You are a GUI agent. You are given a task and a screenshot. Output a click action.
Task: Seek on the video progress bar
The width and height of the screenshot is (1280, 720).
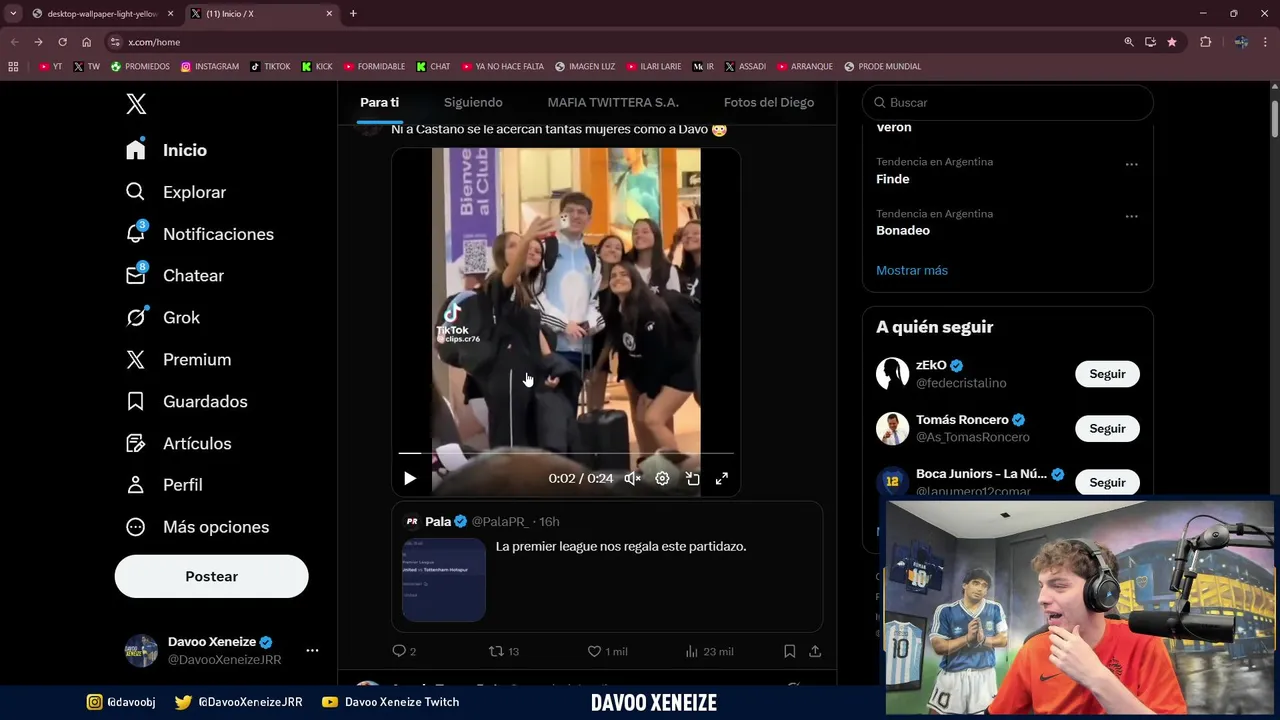click(x=566, y=454)
